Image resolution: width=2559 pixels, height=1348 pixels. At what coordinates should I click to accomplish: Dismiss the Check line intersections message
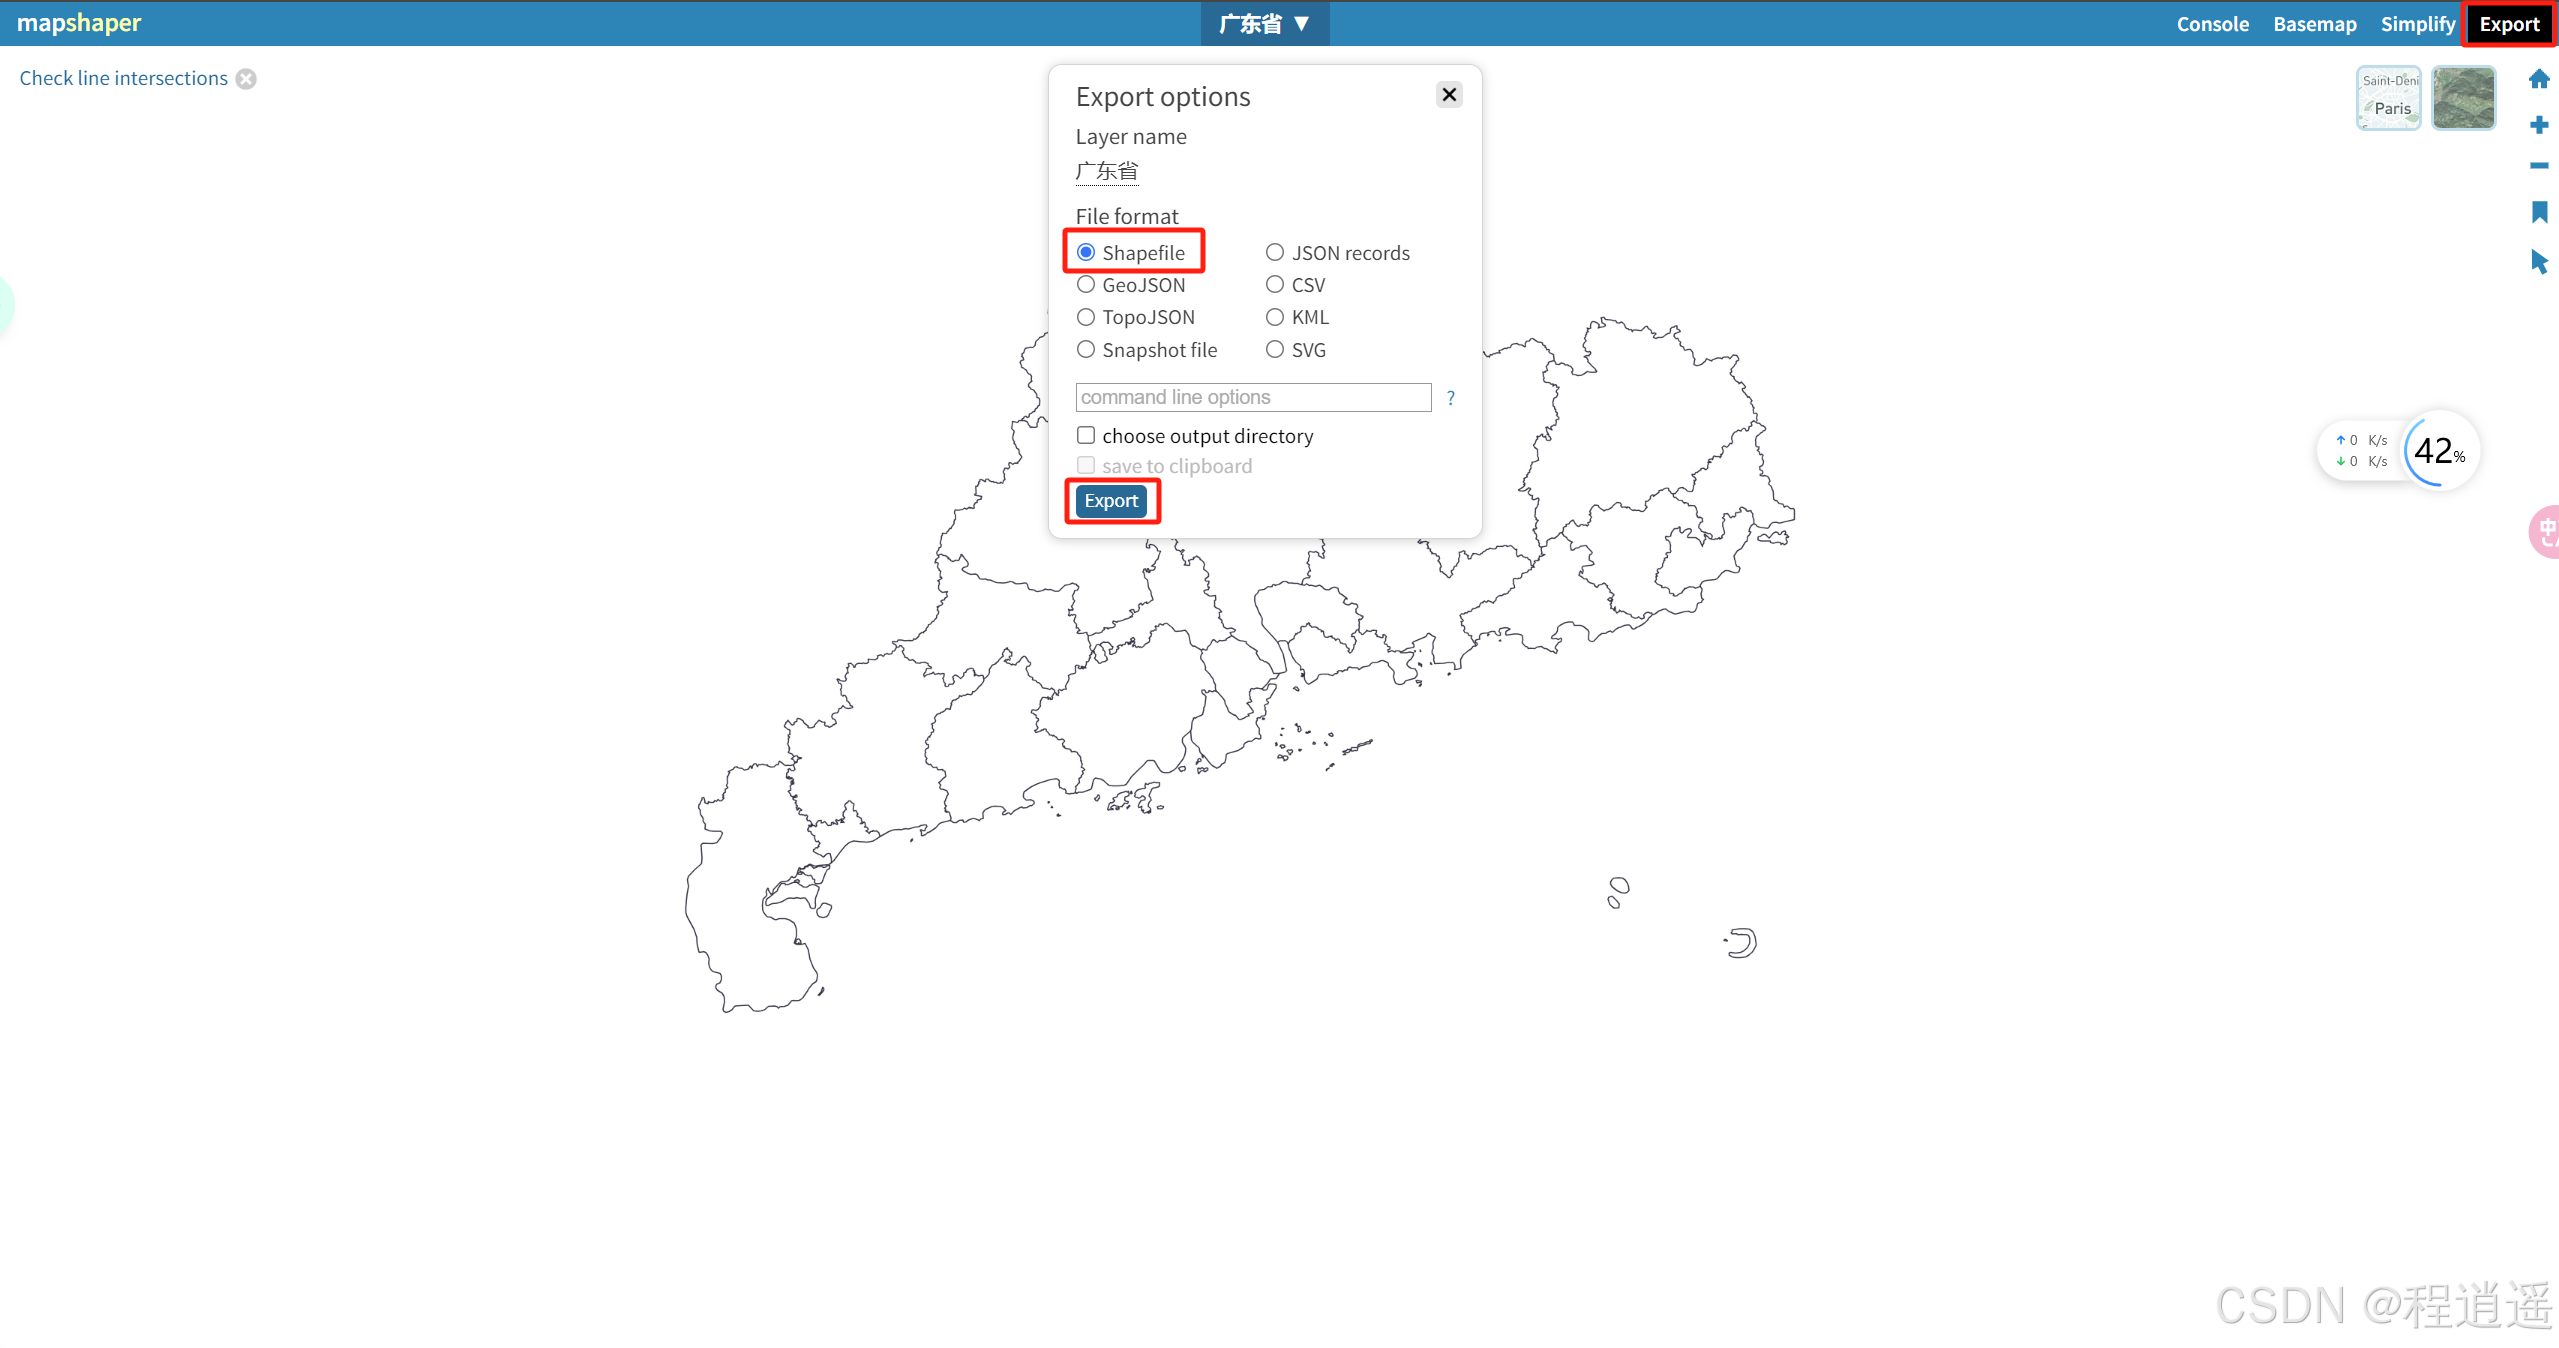(x=246, y=78)
